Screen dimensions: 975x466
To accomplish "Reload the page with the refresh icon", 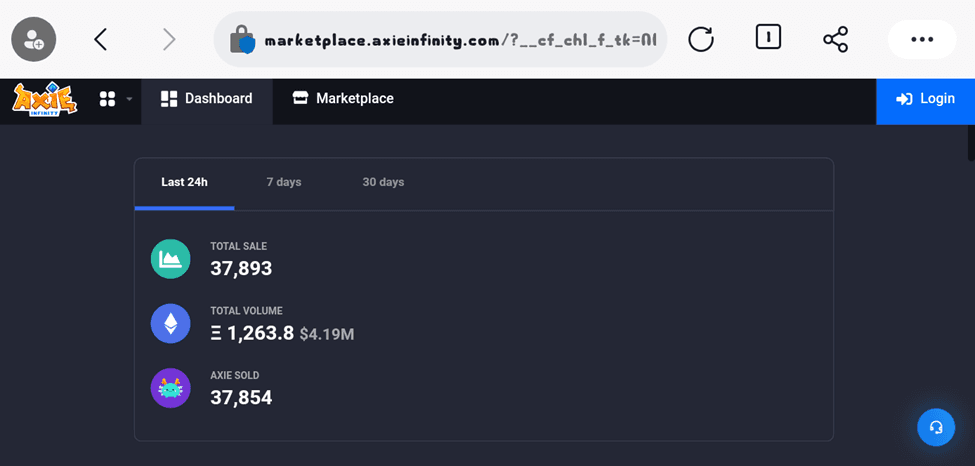I will point(701,40).
